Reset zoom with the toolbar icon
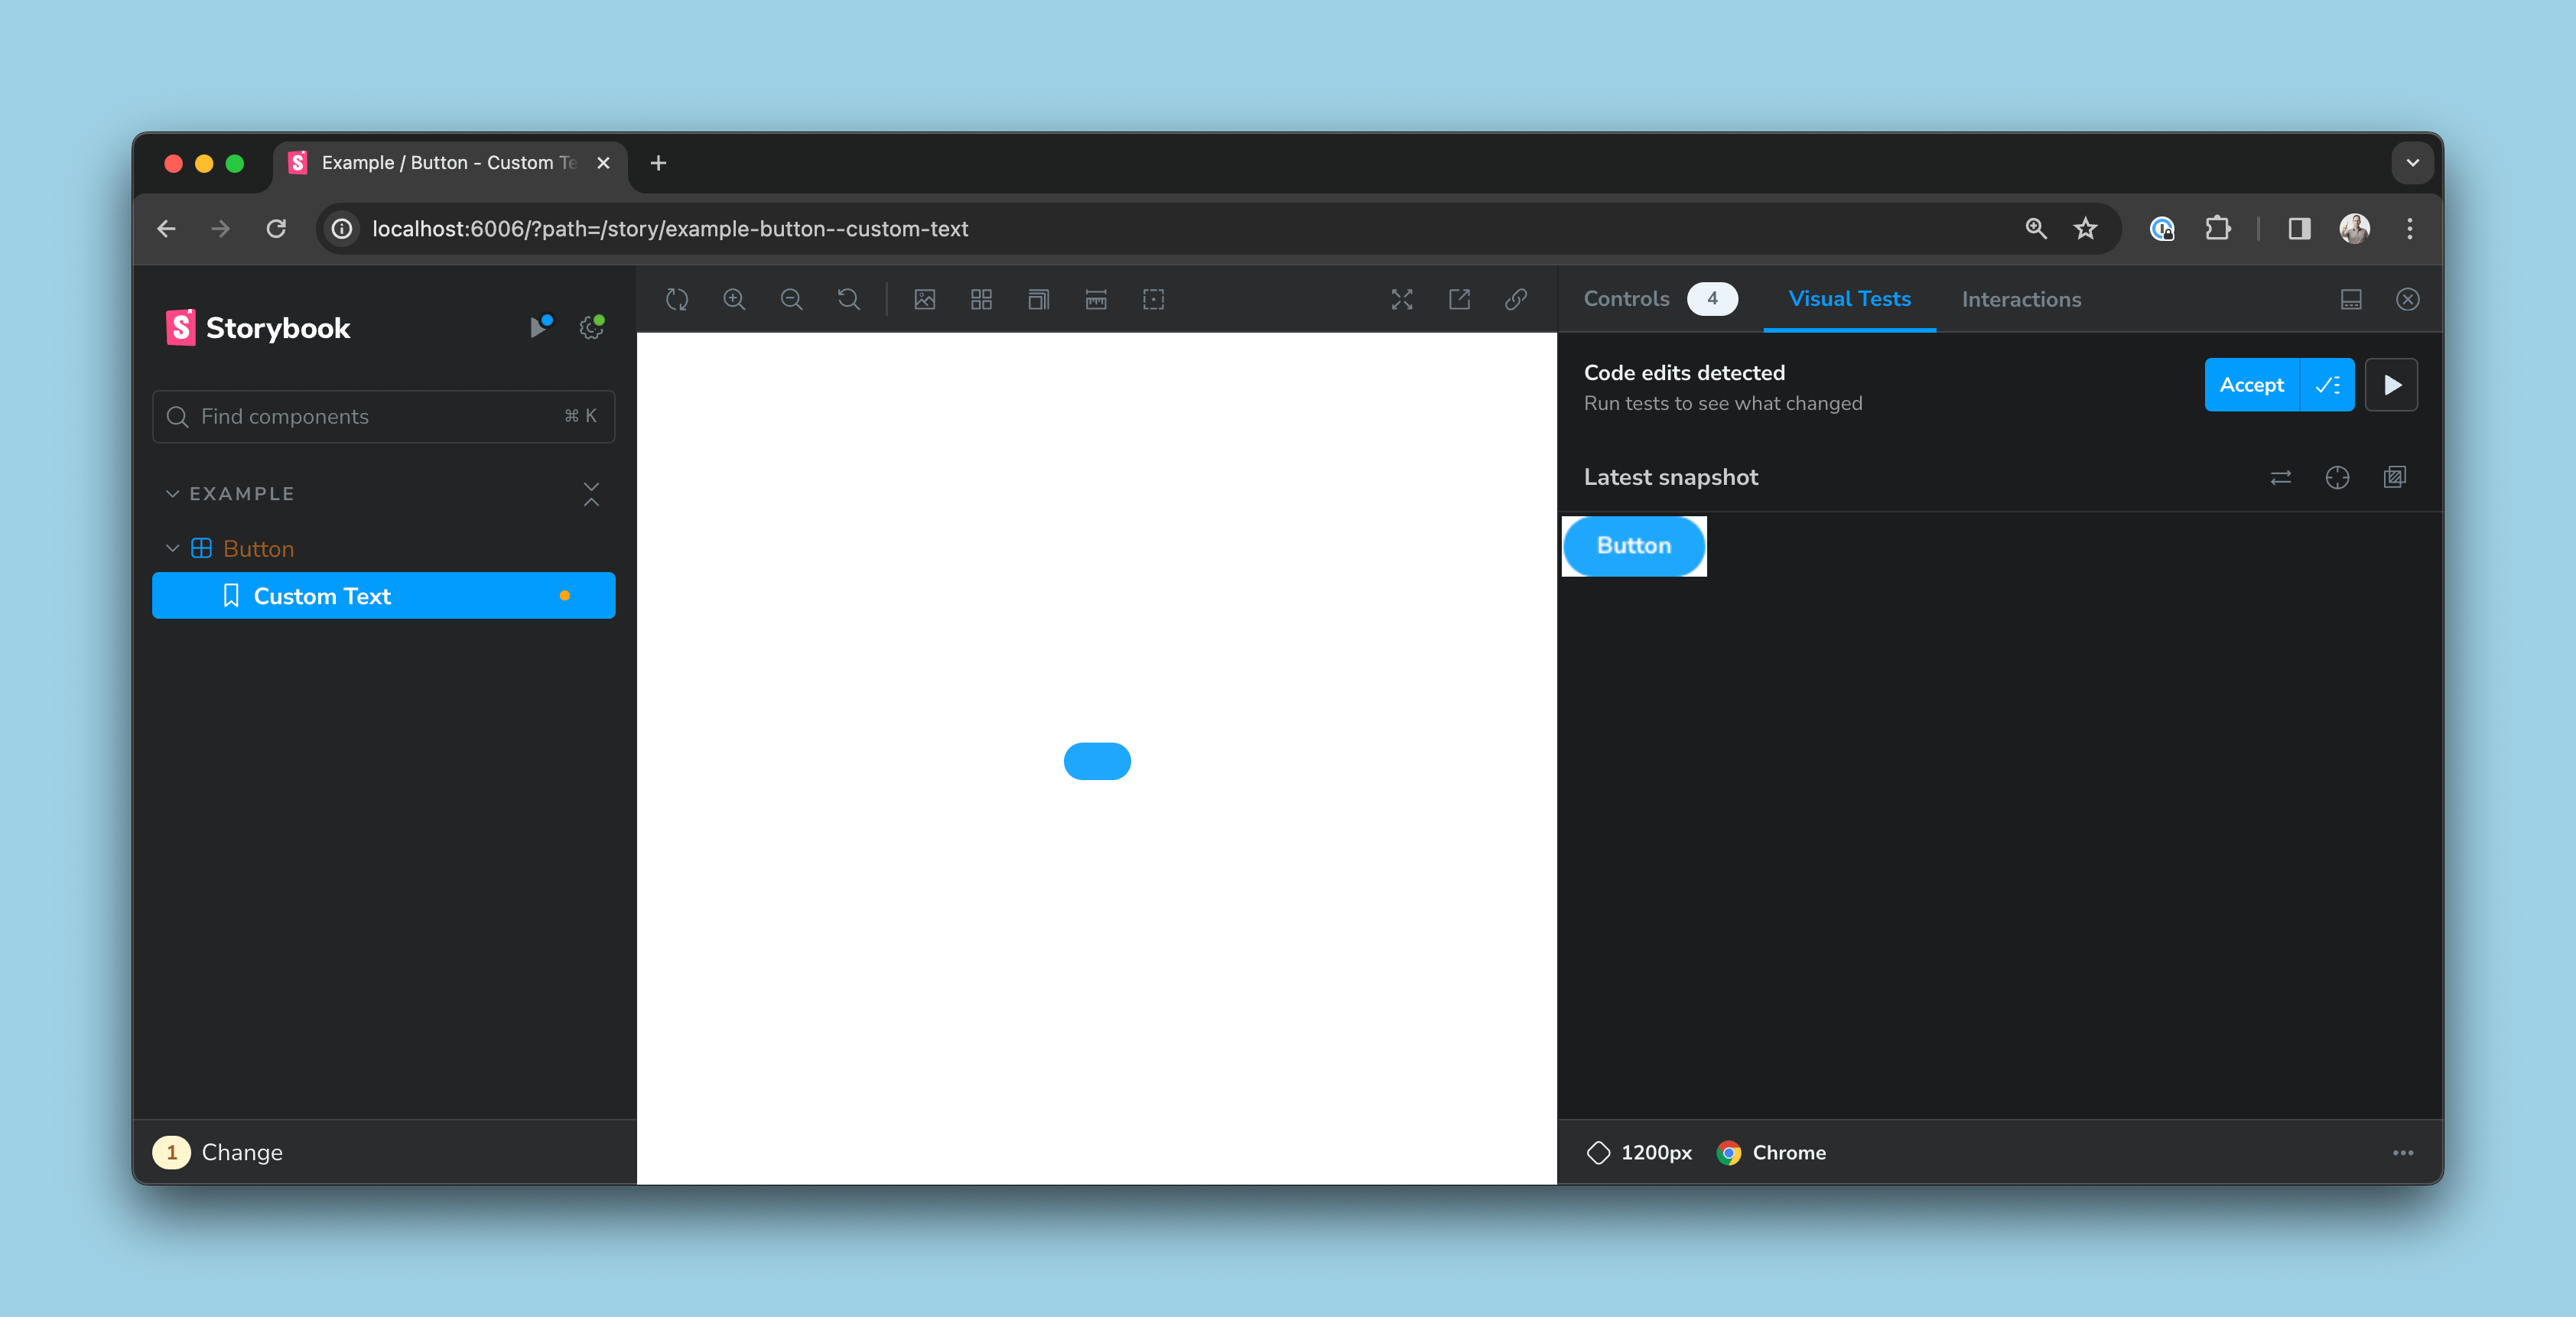Screen dimensions: 2576x1317 click(848, 299)
